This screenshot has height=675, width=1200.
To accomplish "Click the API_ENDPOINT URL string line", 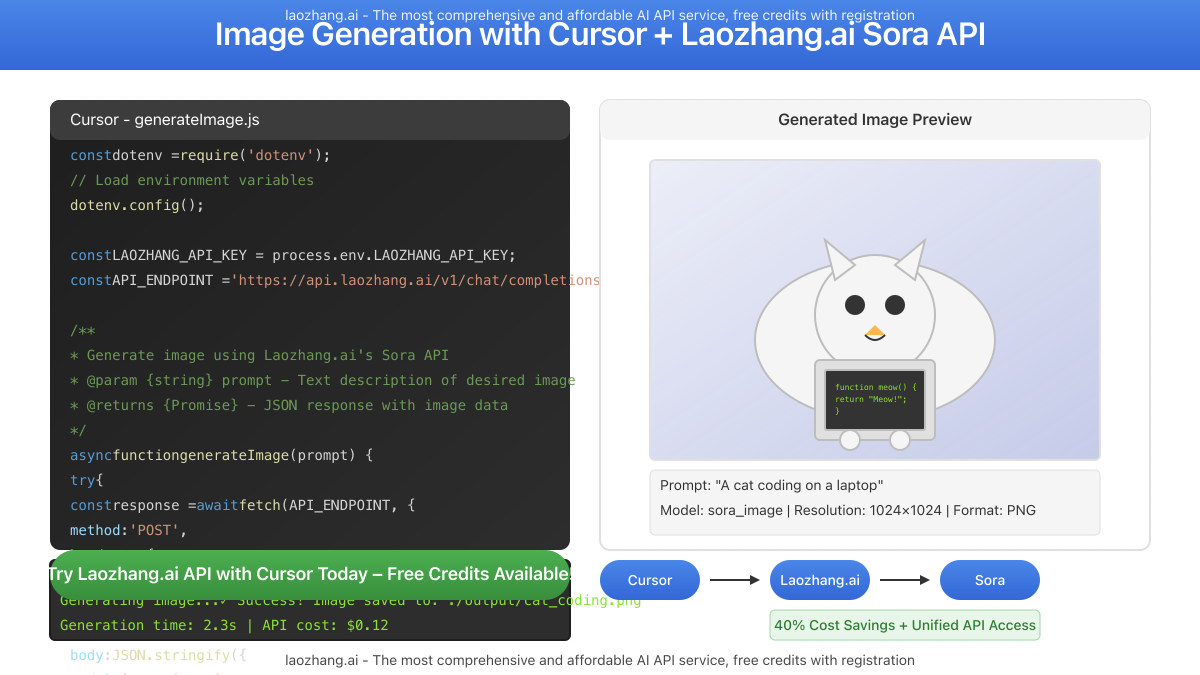I will (335, 280).
